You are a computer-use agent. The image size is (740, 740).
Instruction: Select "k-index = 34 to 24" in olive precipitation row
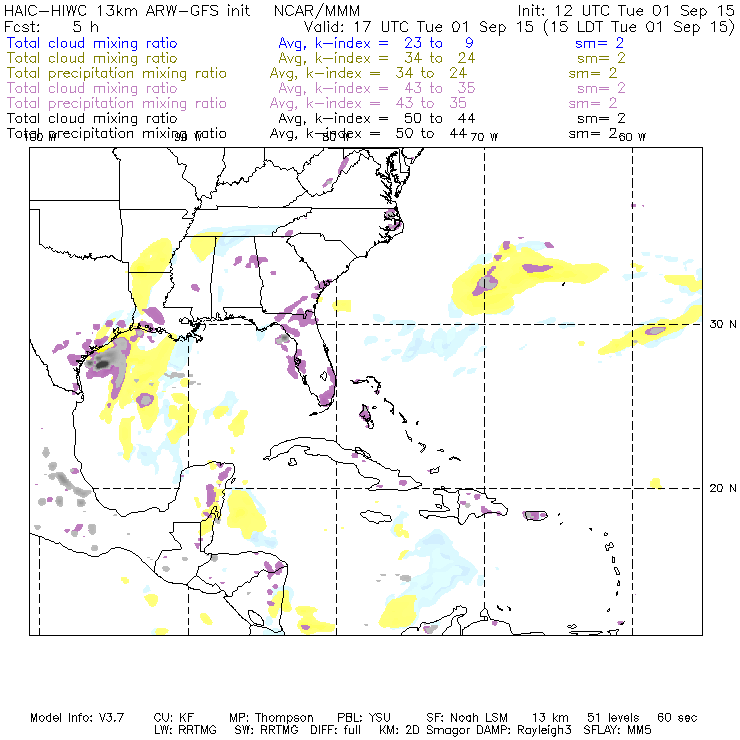coord(386,73)
